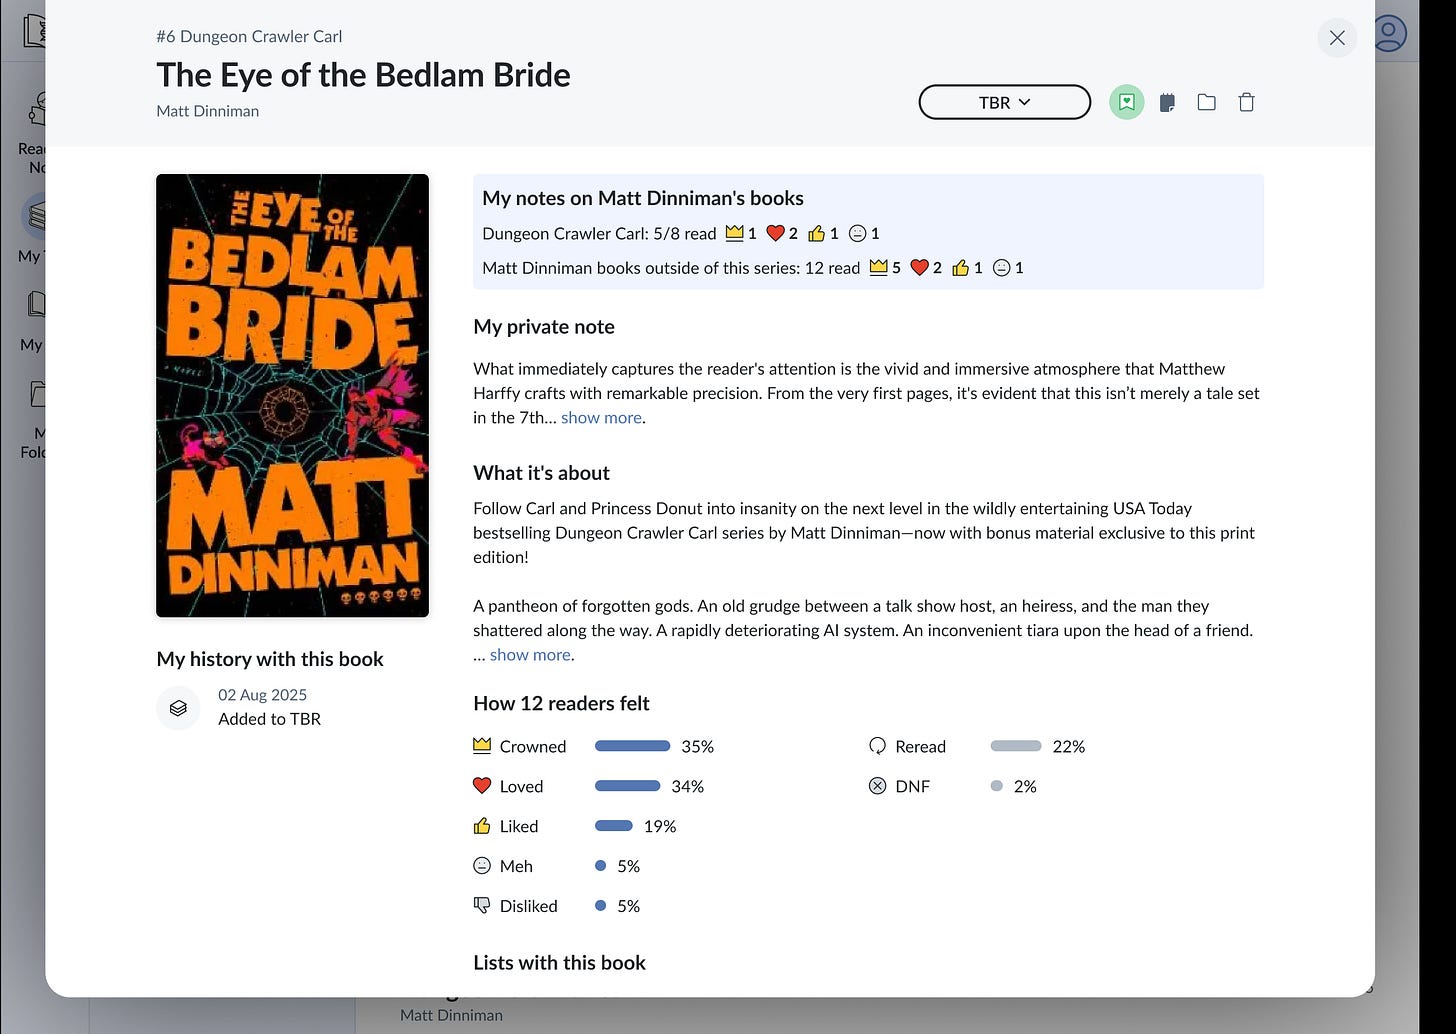1456x1034 pixels.
Task: Open the private note icon
Action: coord(1166,102)
